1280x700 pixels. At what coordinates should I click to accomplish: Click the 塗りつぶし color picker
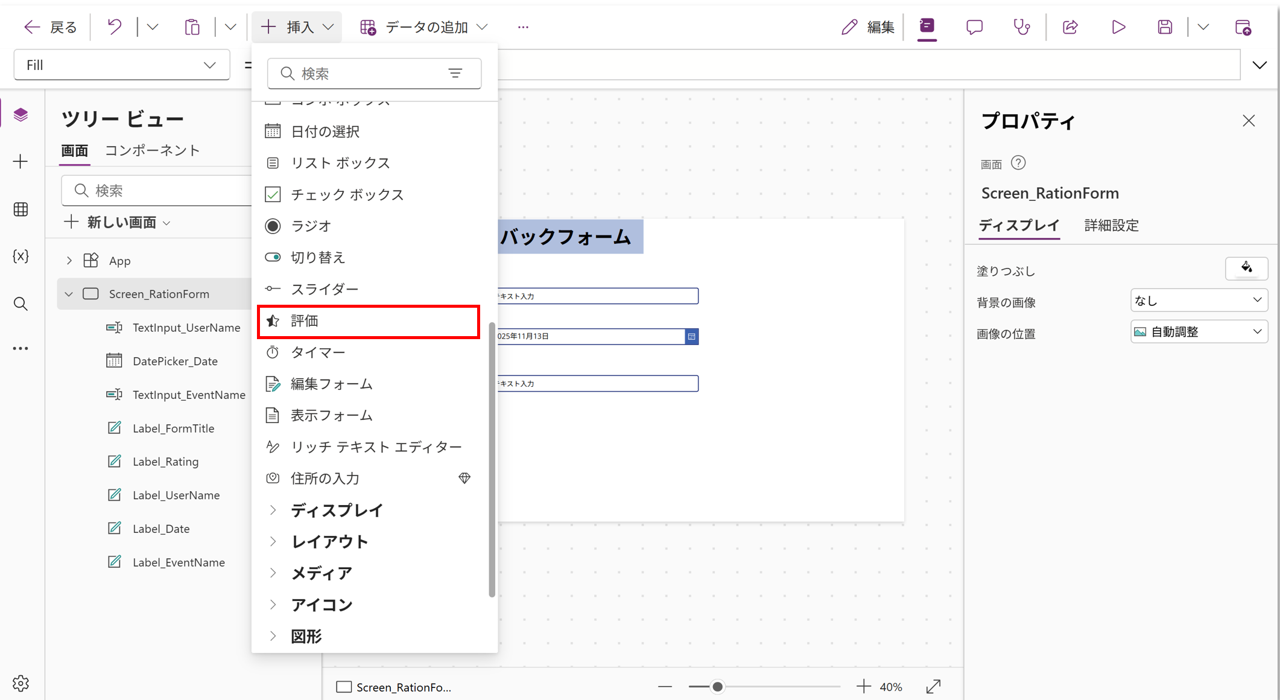pos(1246,268)
